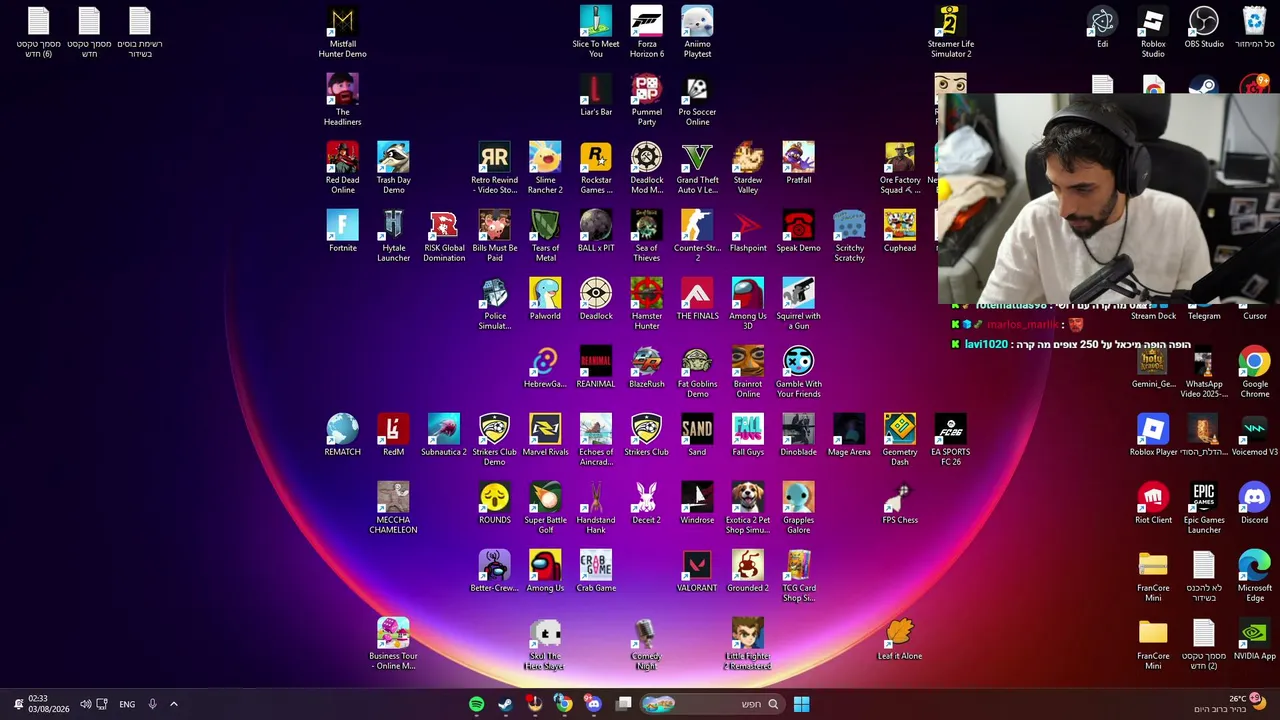Launch Grand Theft Auto V from desktop
1280x720 pixels.
(697, 168)
